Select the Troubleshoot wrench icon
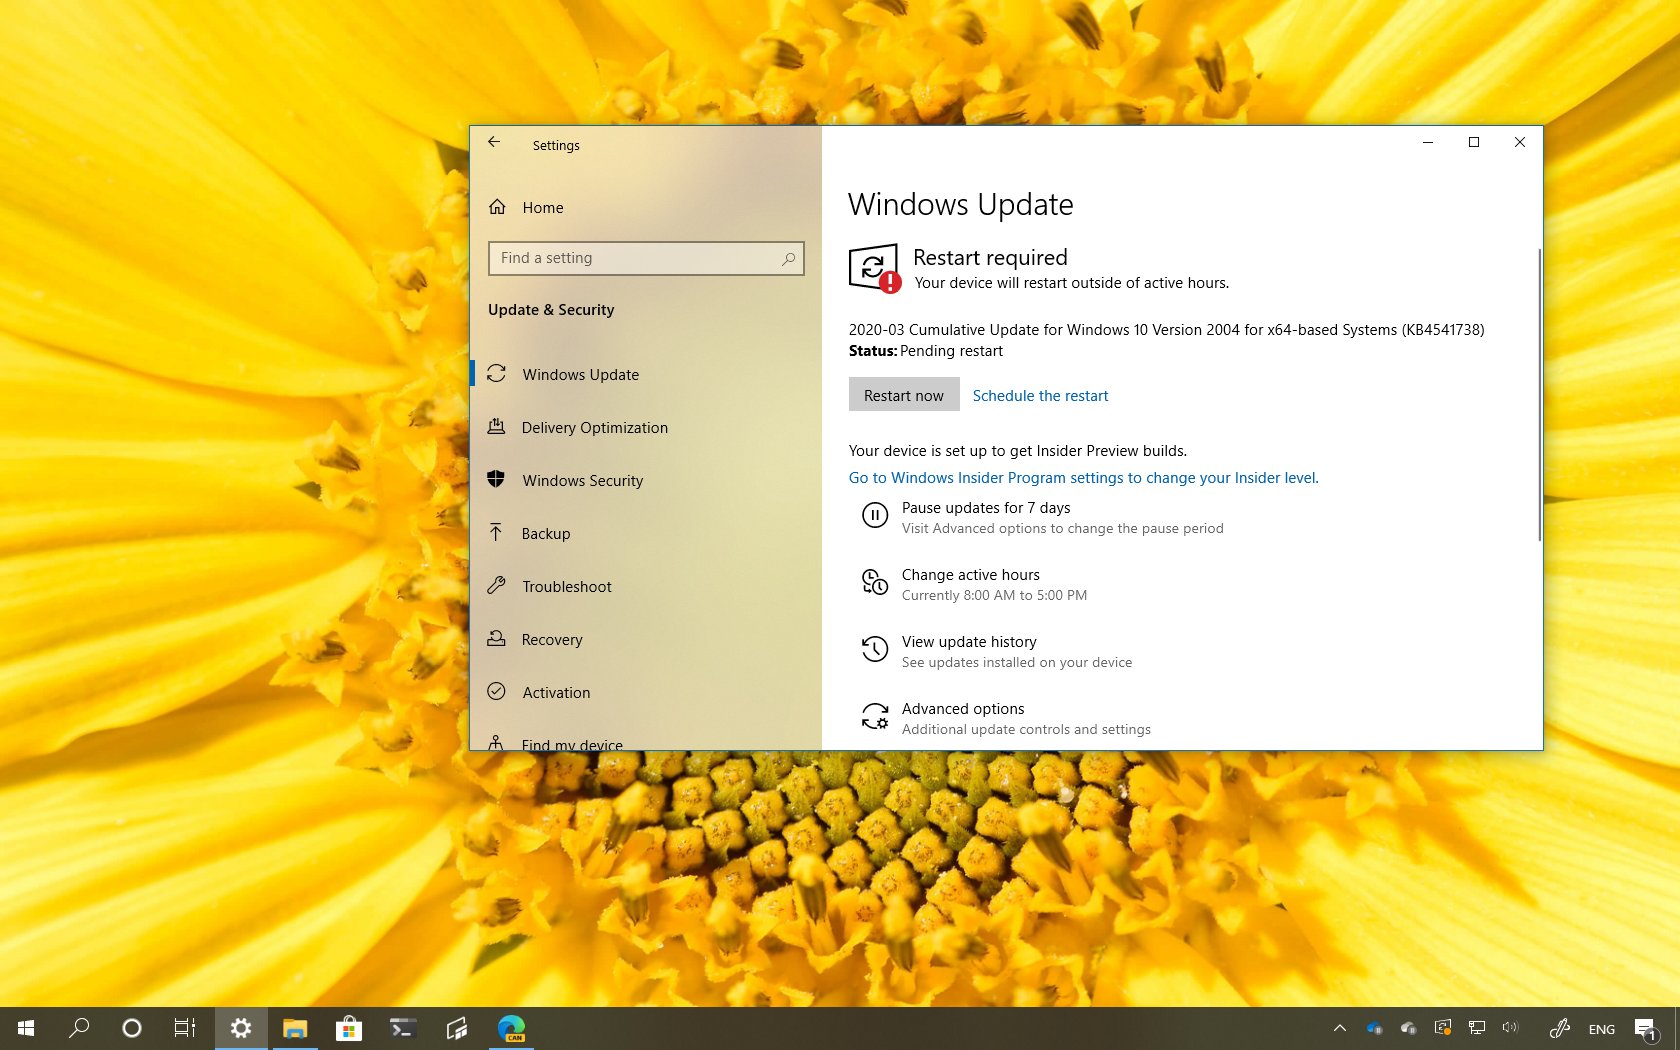The width and height of the screenshot is (1680, 1050). 496,586
